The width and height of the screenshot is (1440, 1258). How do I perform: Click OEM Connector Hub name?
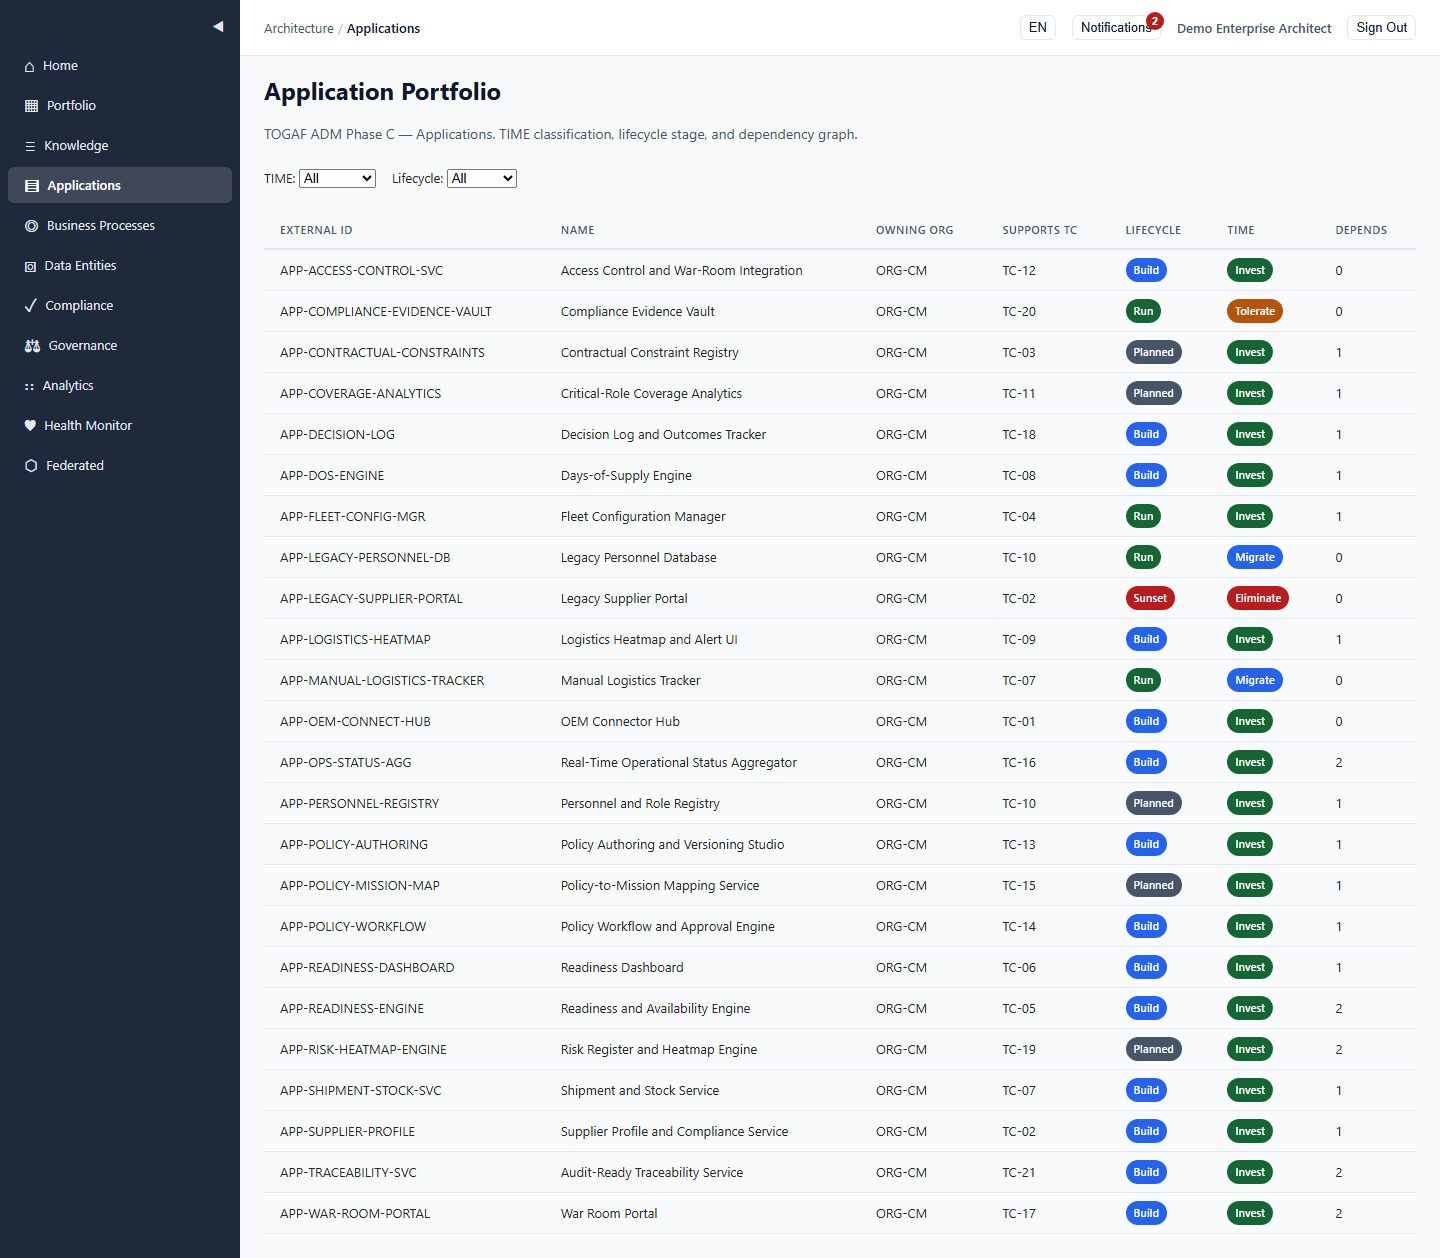(620, 722)
